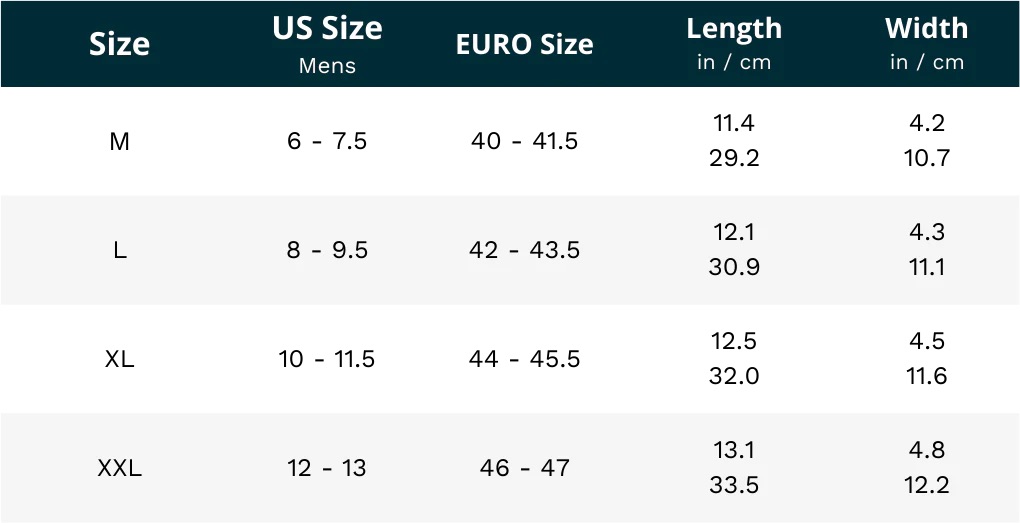Click the Size column header
This screenshot has height=523, width=1020.
click(119, 44)
